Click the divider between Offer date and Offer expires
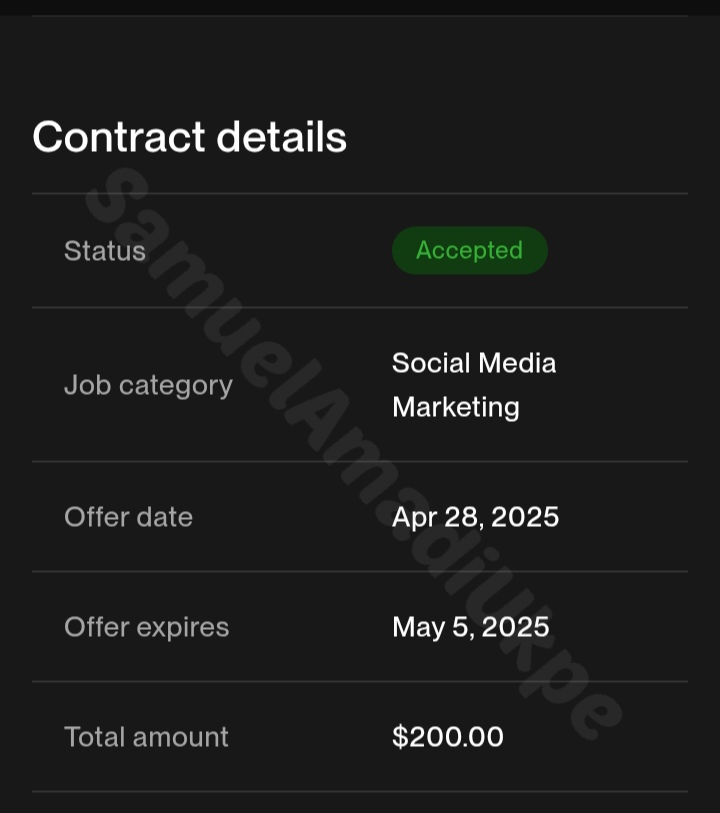Viewport: 720px width, 813px height. [x=360, y=571]
